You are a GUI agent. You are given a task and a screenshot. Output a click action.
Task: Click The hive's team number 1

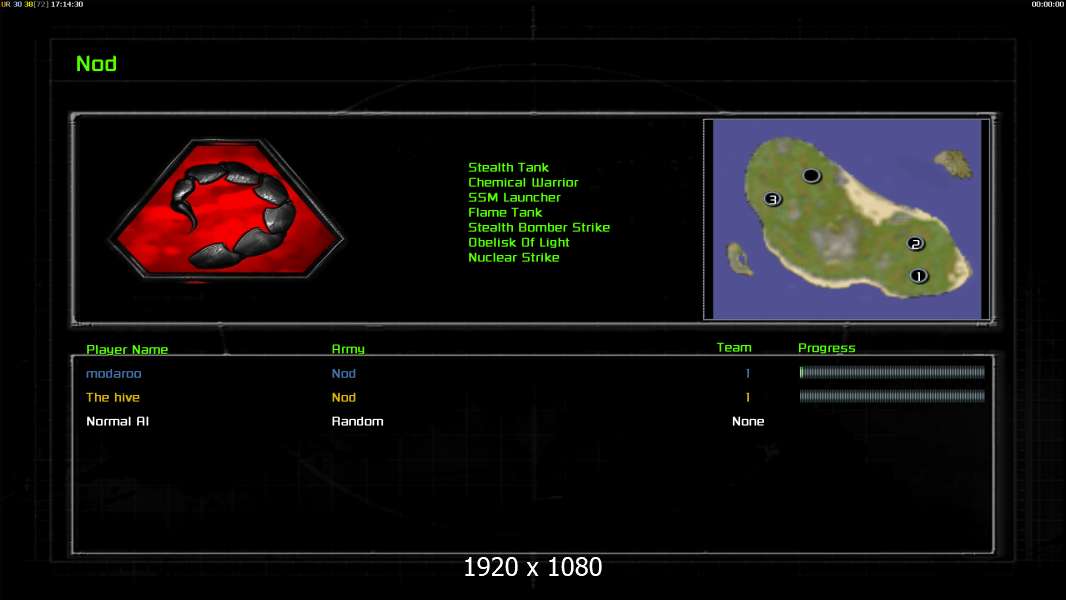tap(748, 397)
